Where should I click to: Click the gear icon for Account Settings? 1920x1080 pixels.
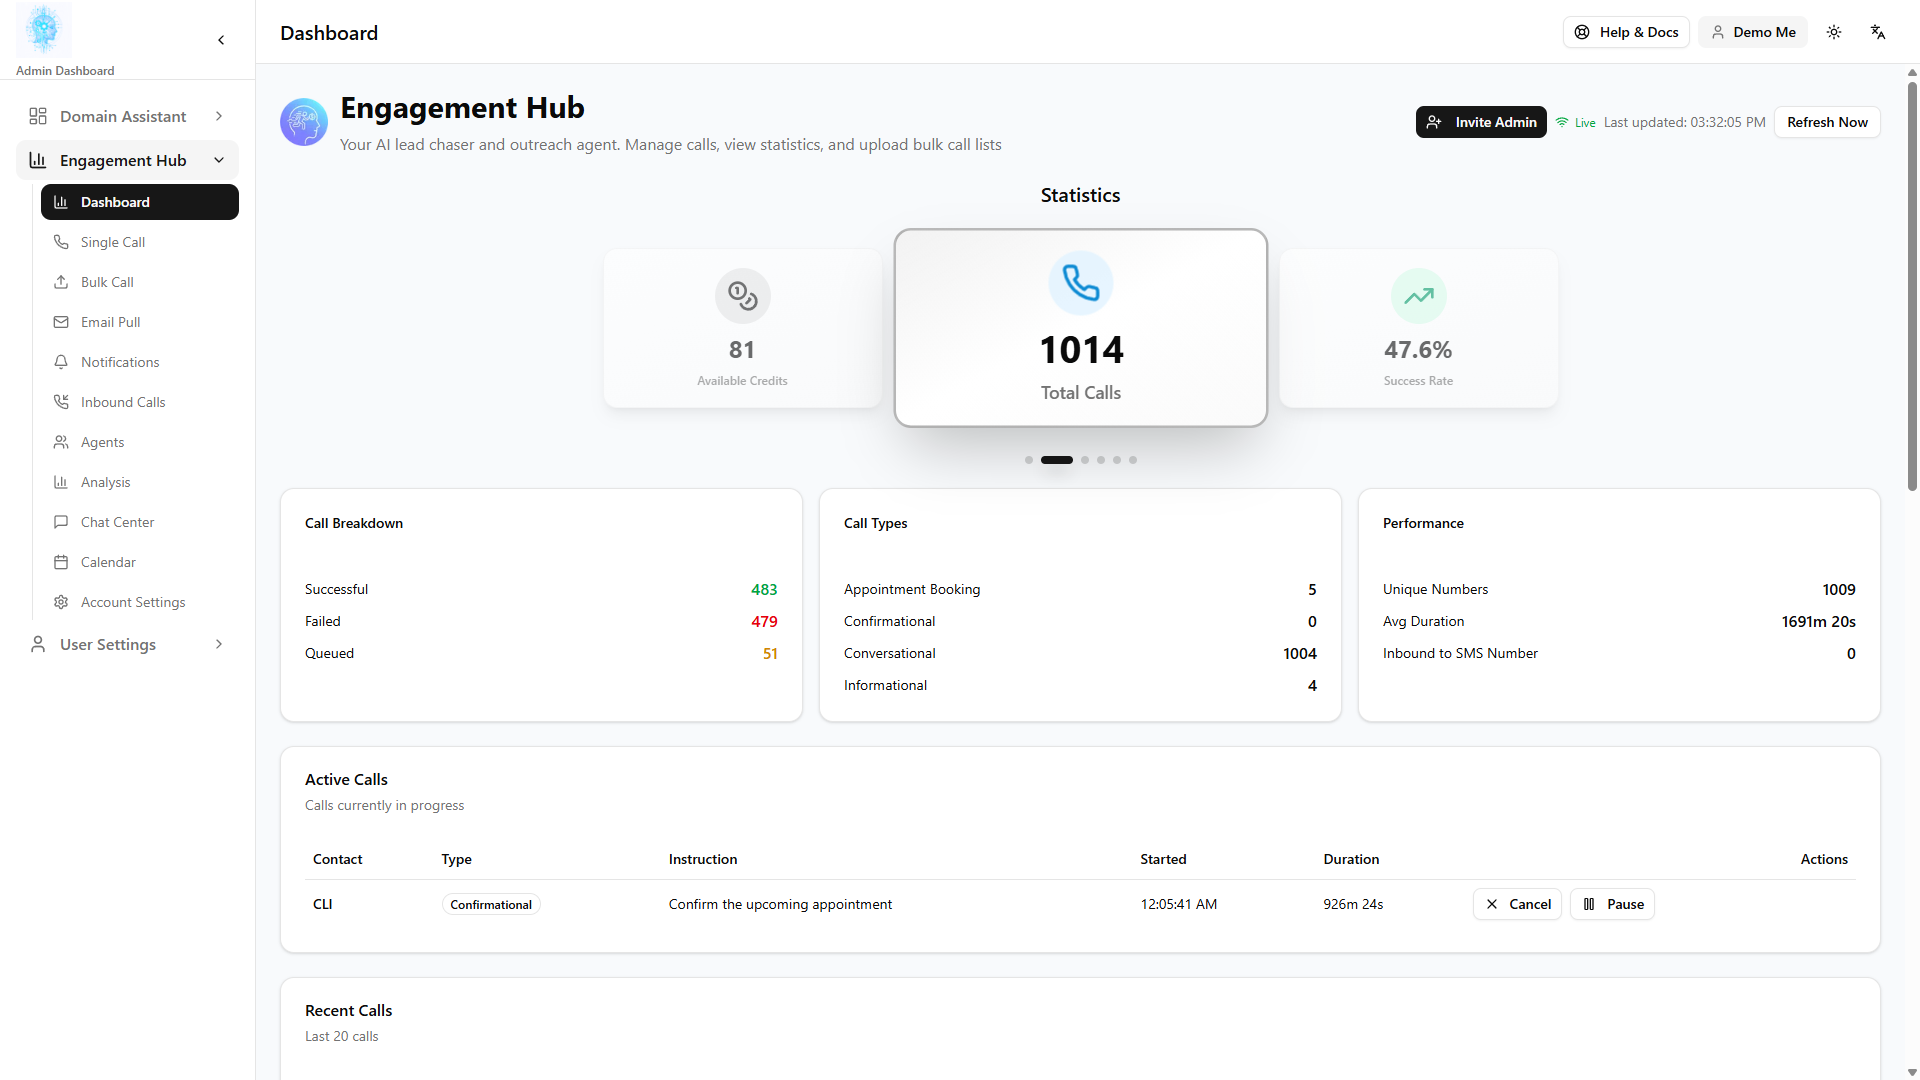61,602
